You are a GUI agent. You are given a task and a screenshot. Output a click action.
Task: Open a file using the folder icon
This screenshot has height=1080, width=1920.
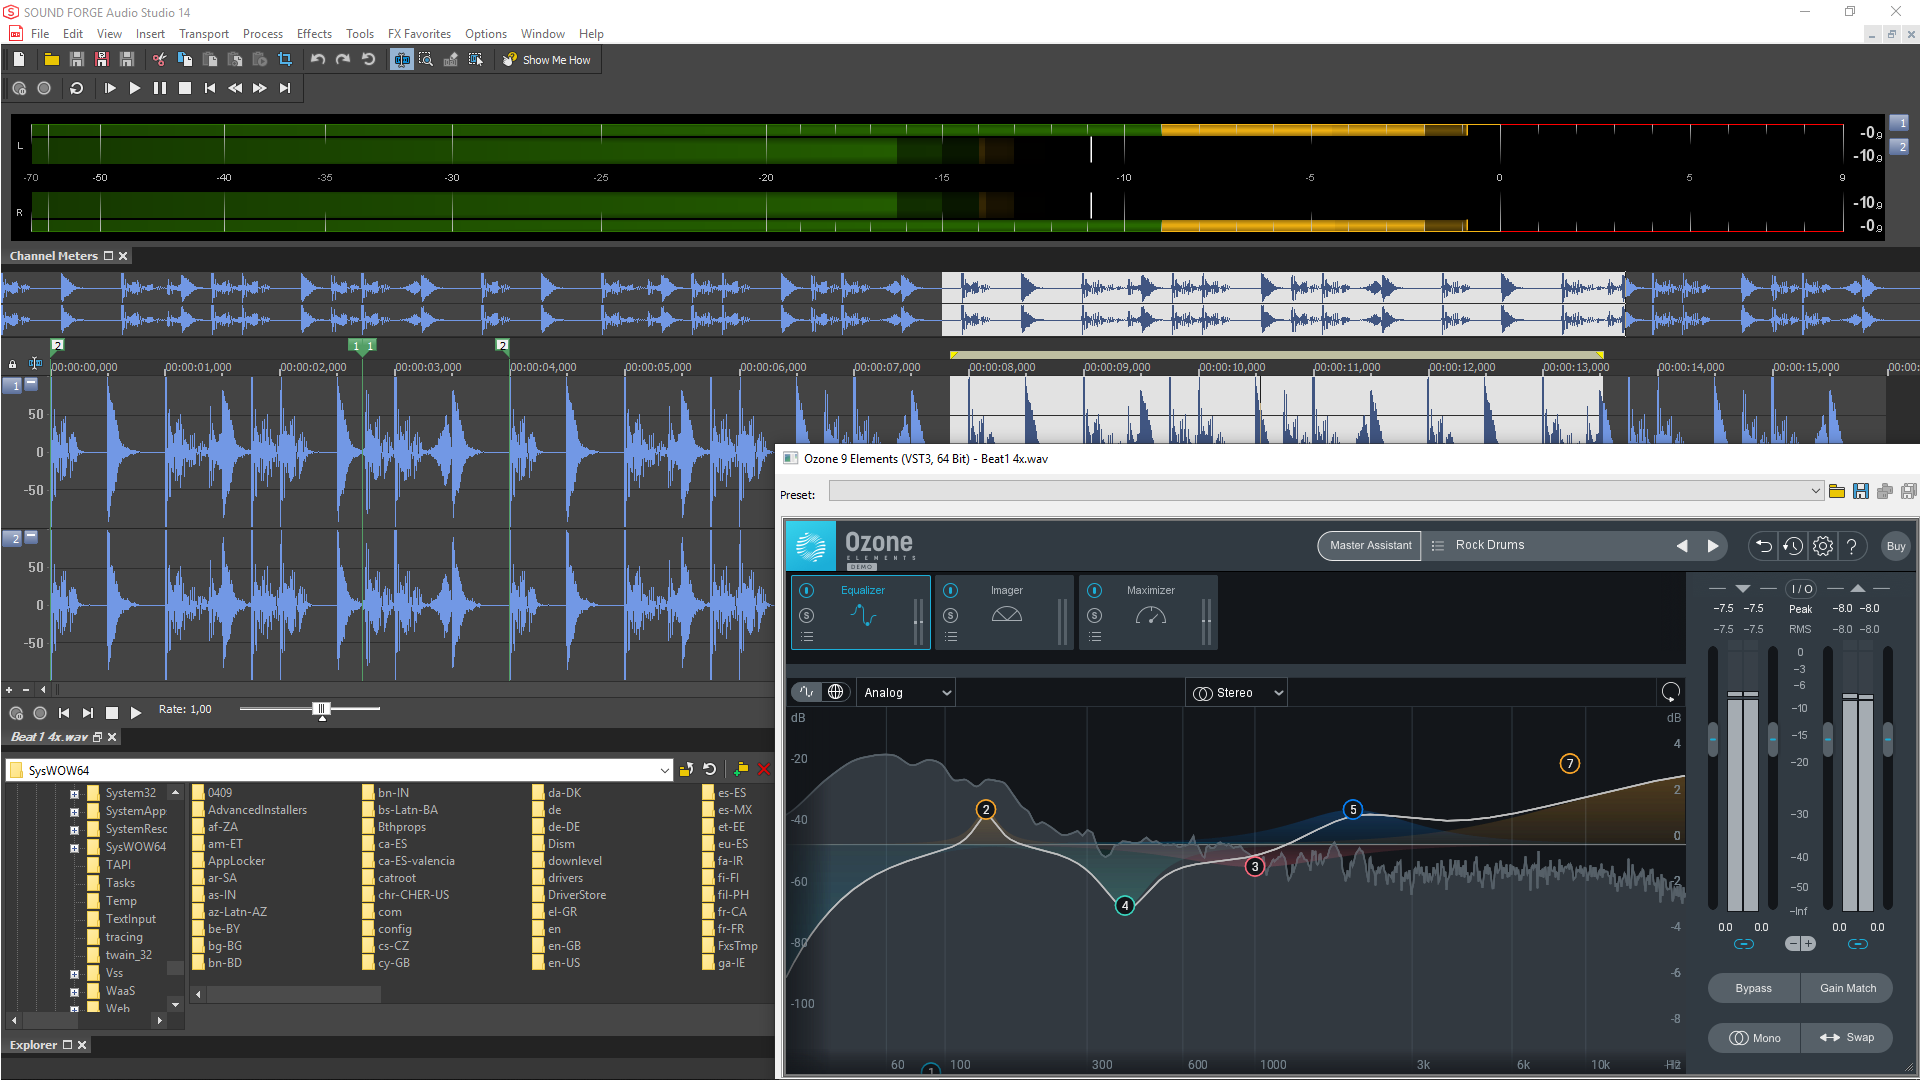tap(51, 60)
